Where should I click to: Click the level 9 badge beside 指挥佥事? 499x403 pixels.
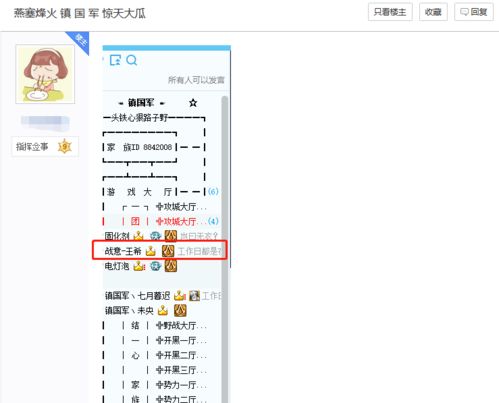click(65, 147)
